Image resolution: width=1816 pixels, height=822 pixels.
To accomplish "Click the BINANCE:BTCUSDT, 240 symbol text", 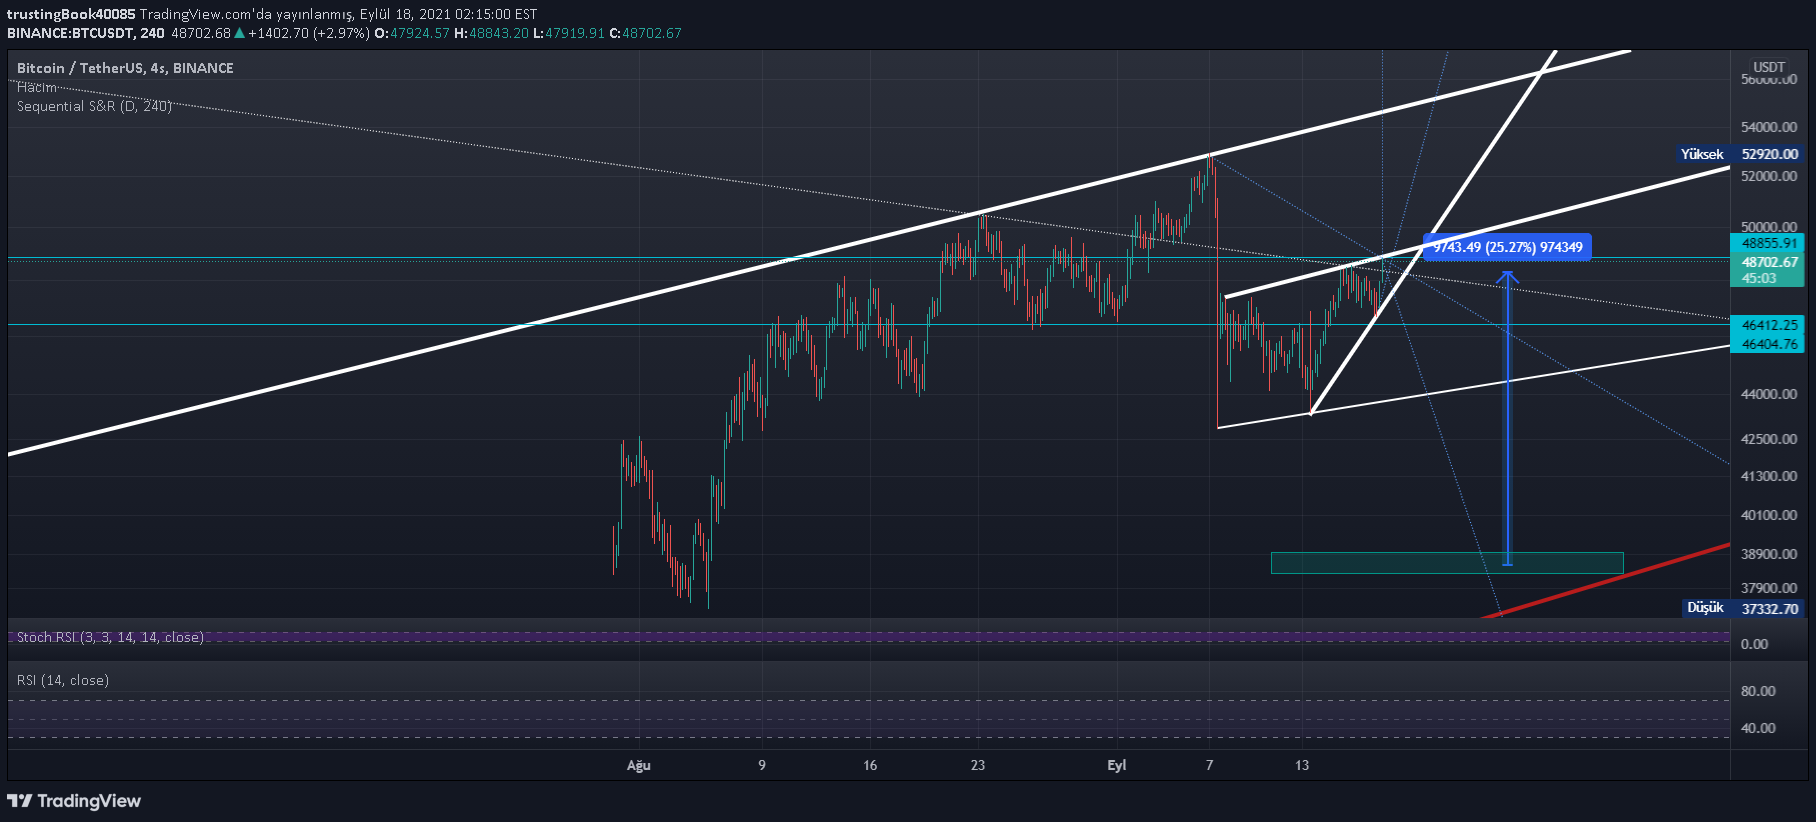I will coord(86,33).
